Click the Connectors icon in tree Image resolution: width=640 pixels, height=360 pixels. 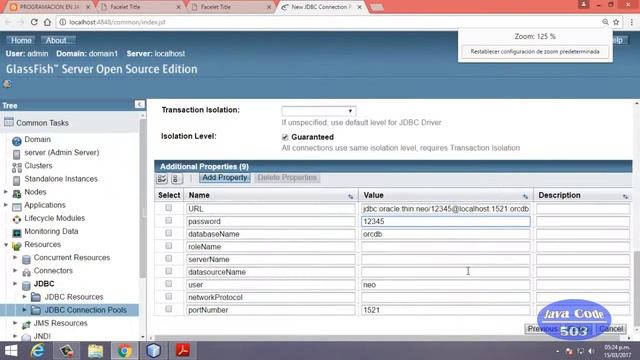pos(26,272)
